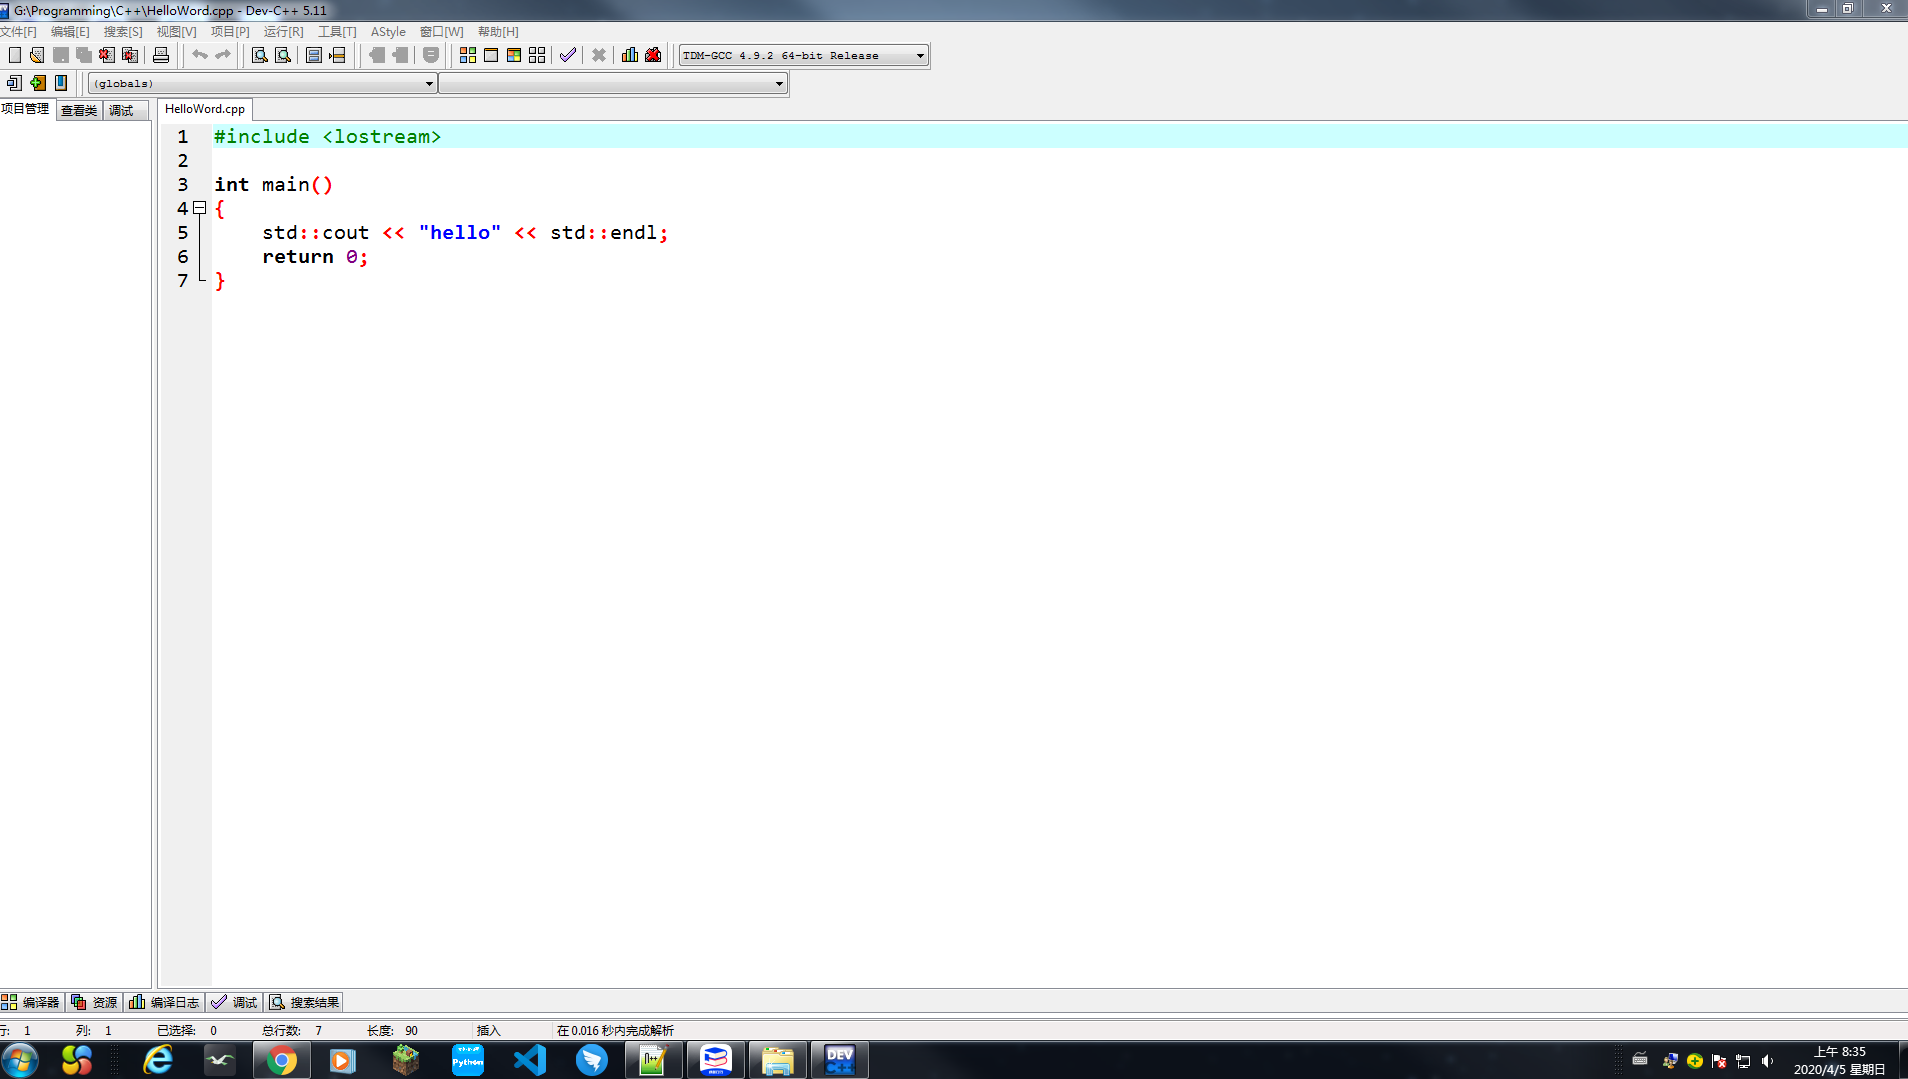This screenshot has height=1079, width=1908.
Task: Open the 窗口[W] menu
Action: [x=441, y=32]
